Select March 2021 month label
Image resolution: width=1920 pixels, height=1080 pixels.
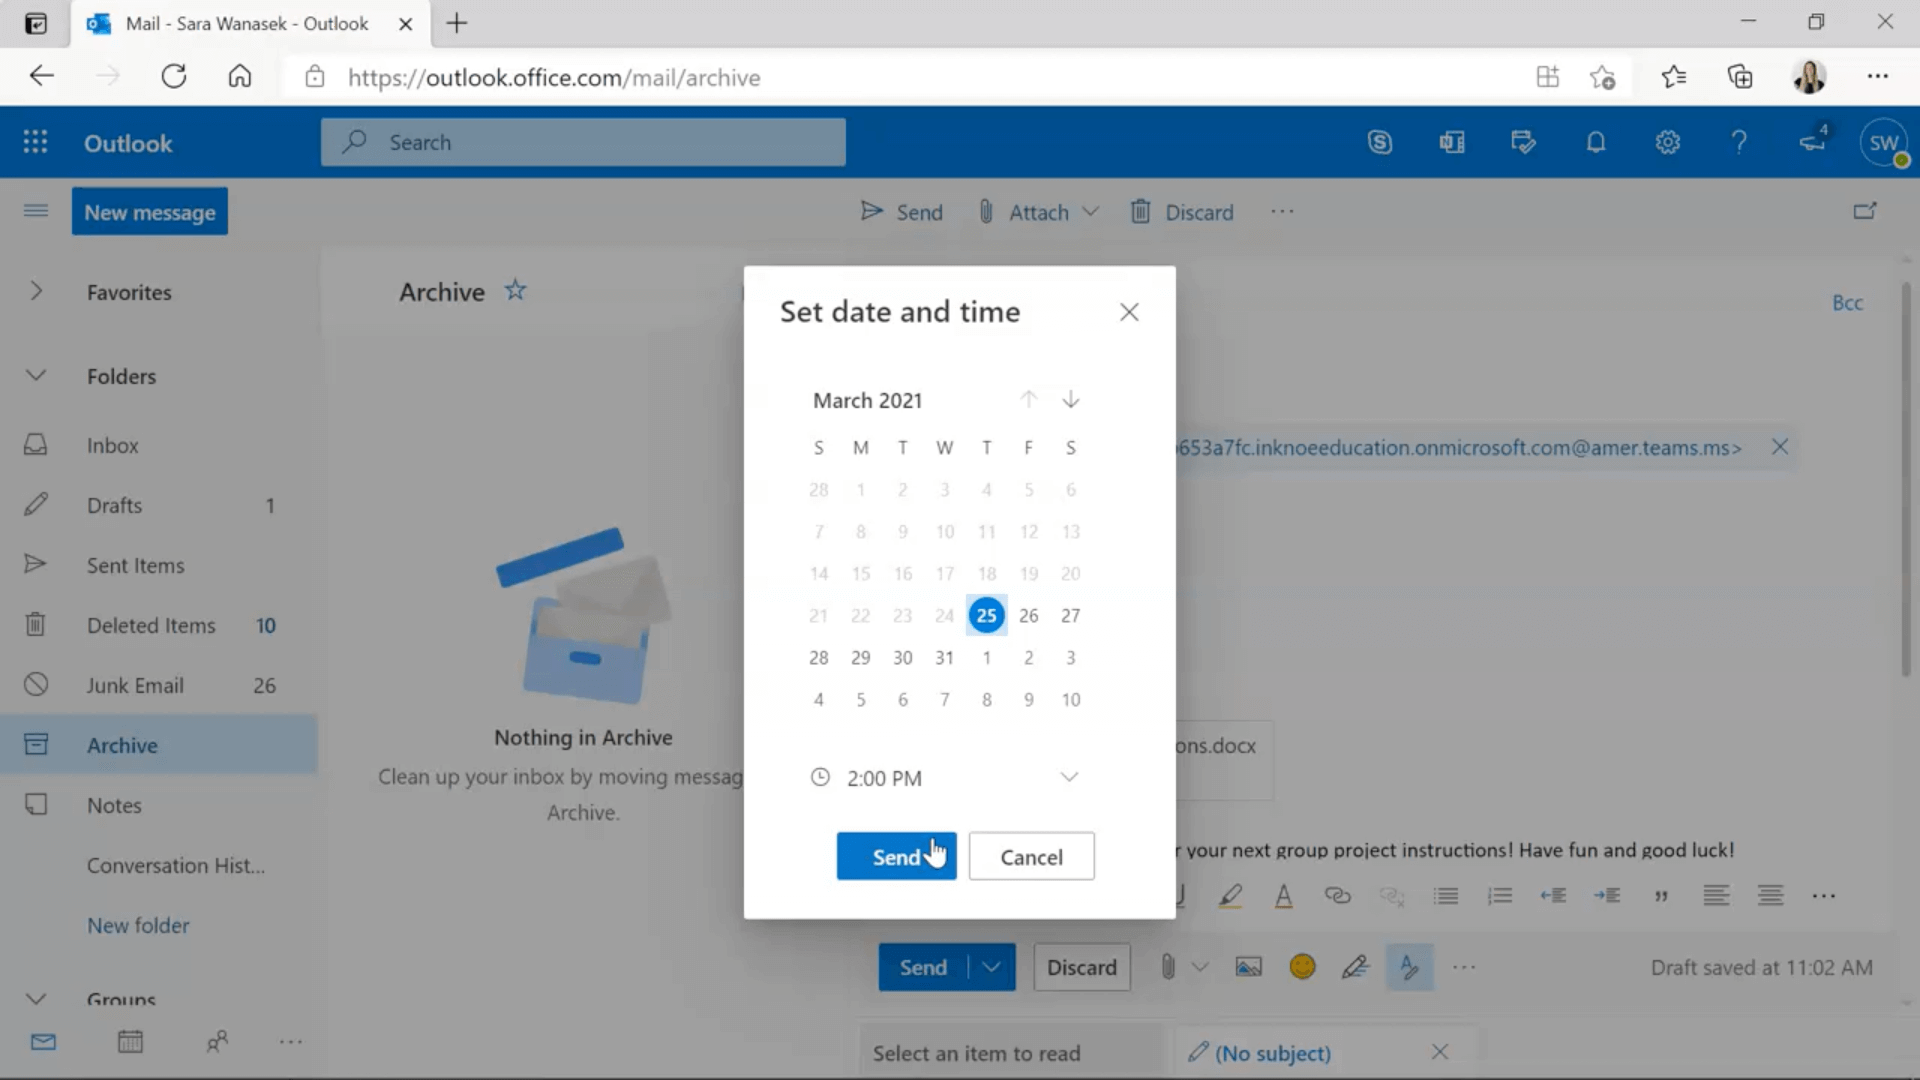coord(866,400)
